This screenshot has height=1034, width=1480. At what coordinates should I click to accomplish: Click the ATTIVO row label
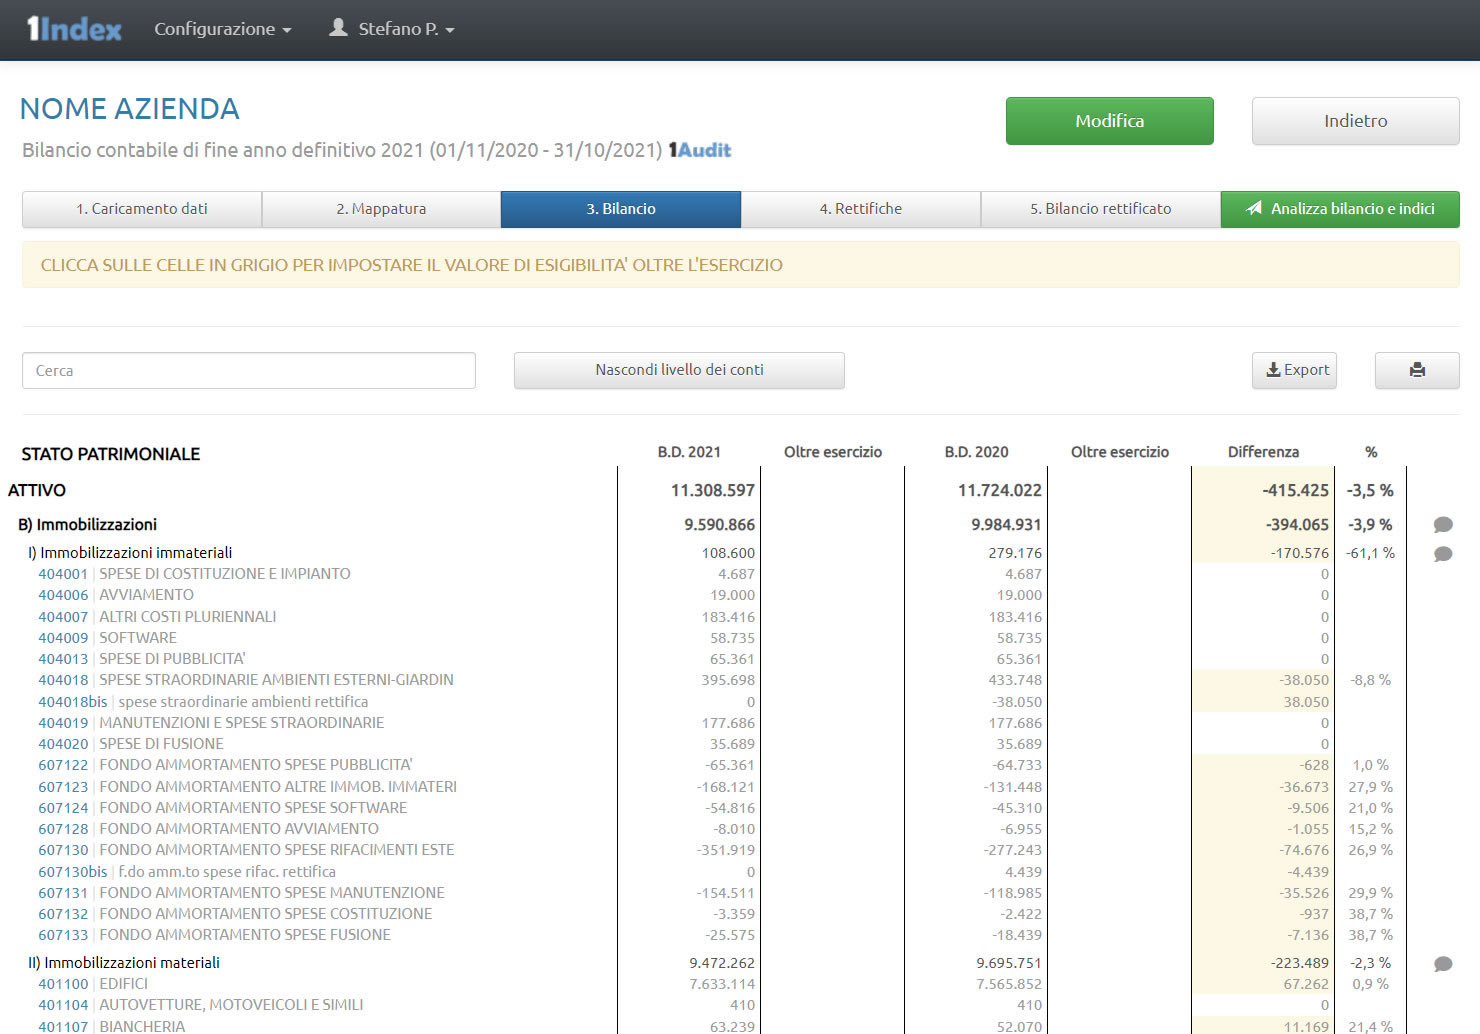[x=37, y=490]
